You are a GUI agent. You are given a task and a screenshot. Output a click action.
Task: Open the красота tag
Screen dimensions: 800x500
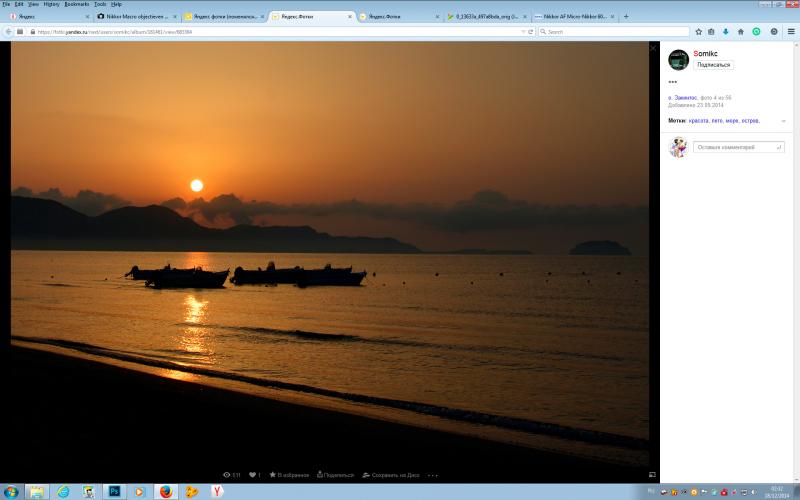click(698, 121)
